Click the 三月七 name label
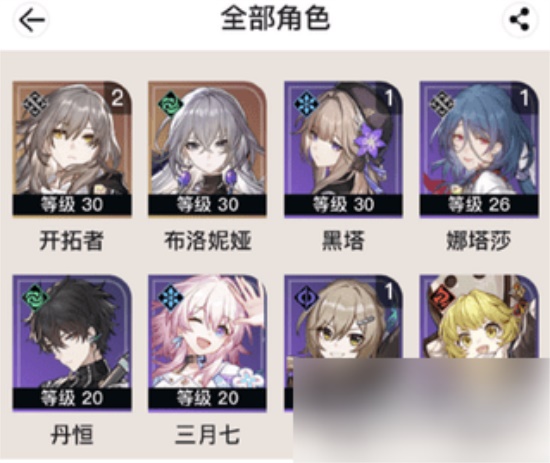This screenshot has width=550, height=463. point(207,435)
